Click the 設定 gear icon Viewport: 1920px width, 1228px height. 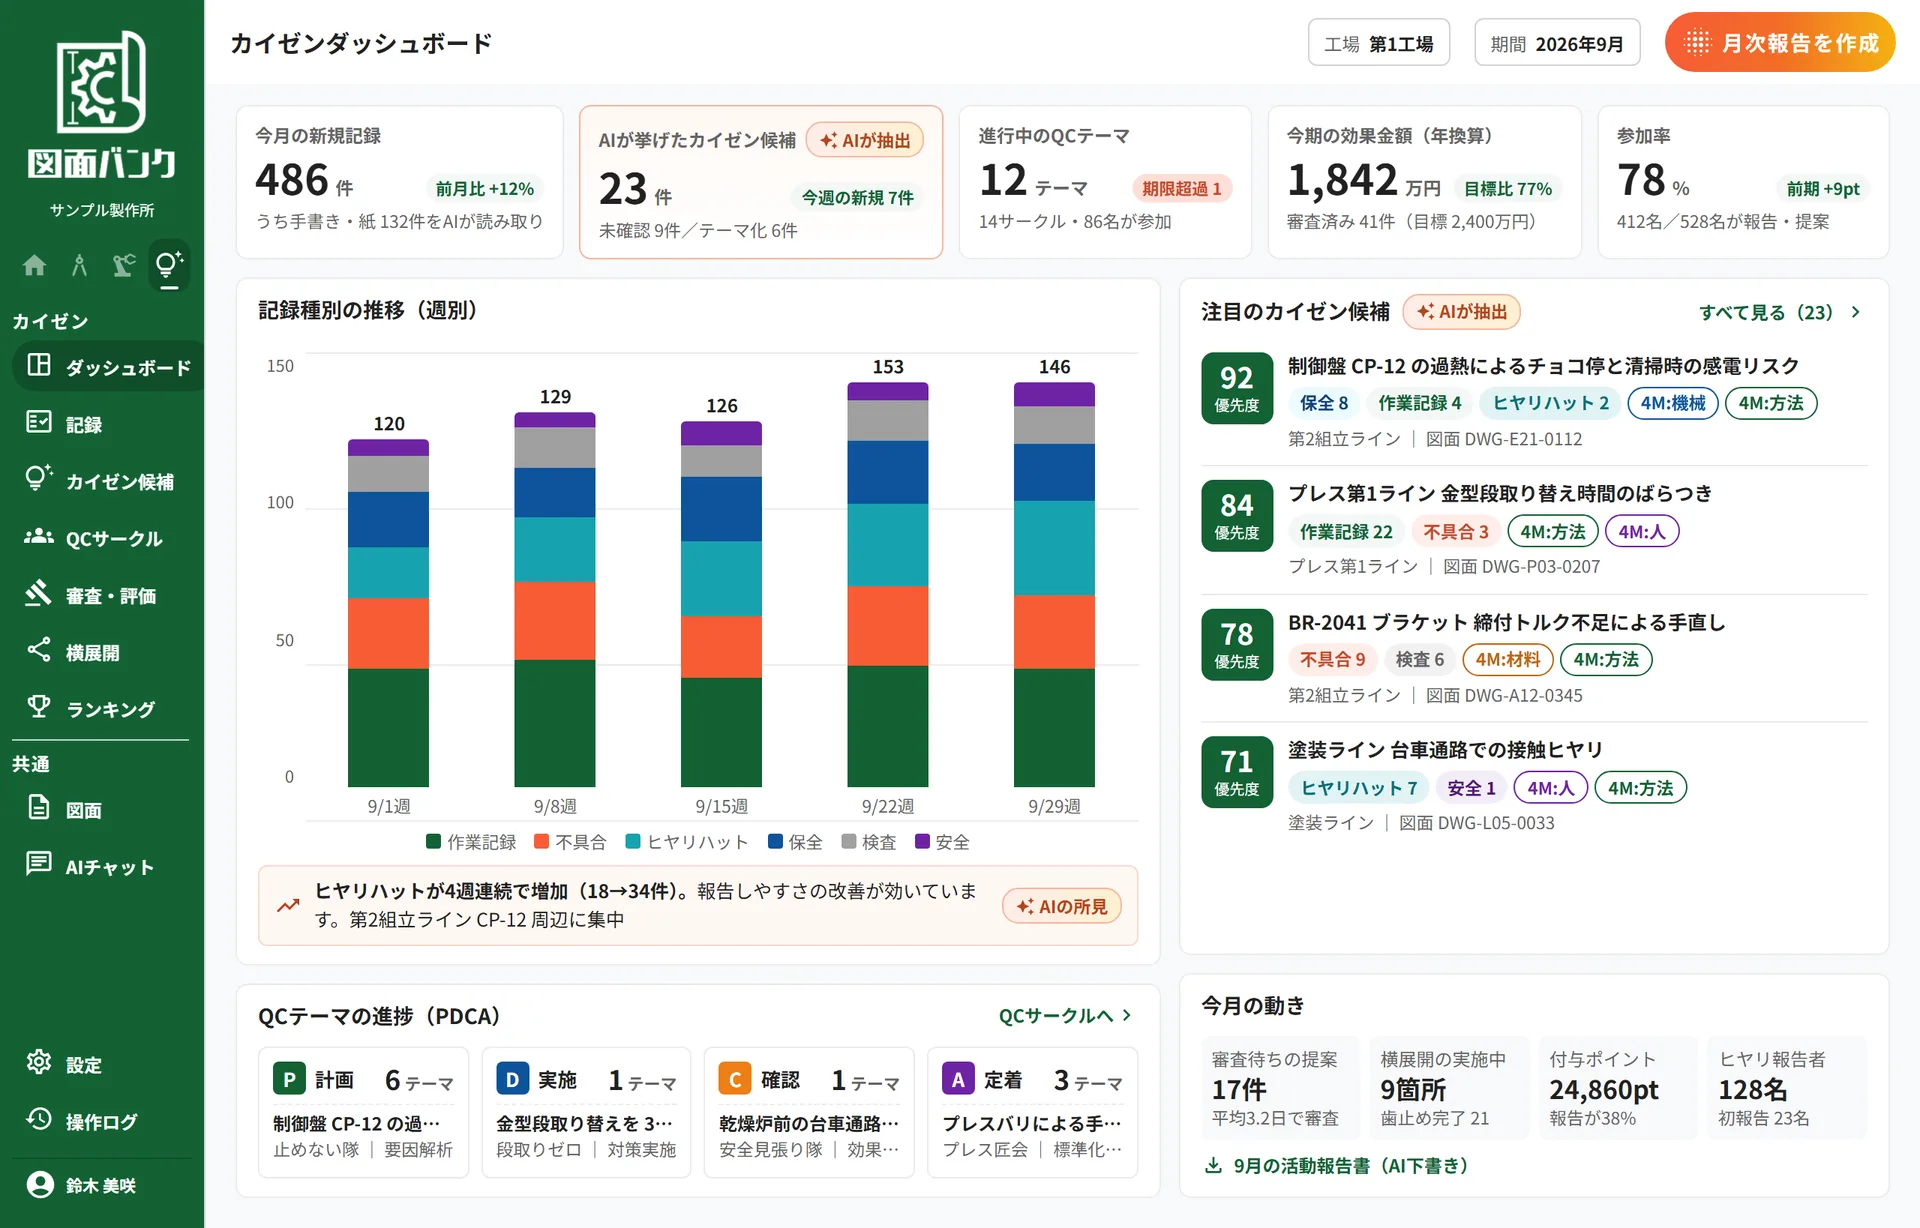click(39, 1062)
